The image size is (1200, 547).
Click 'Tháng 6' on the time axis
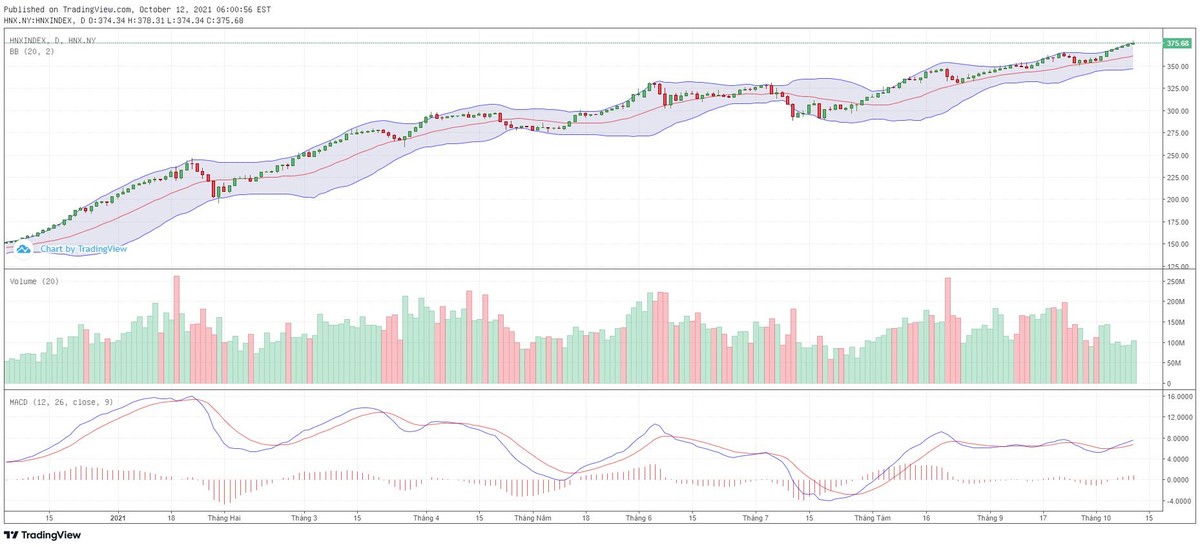(x=639, y=518)
